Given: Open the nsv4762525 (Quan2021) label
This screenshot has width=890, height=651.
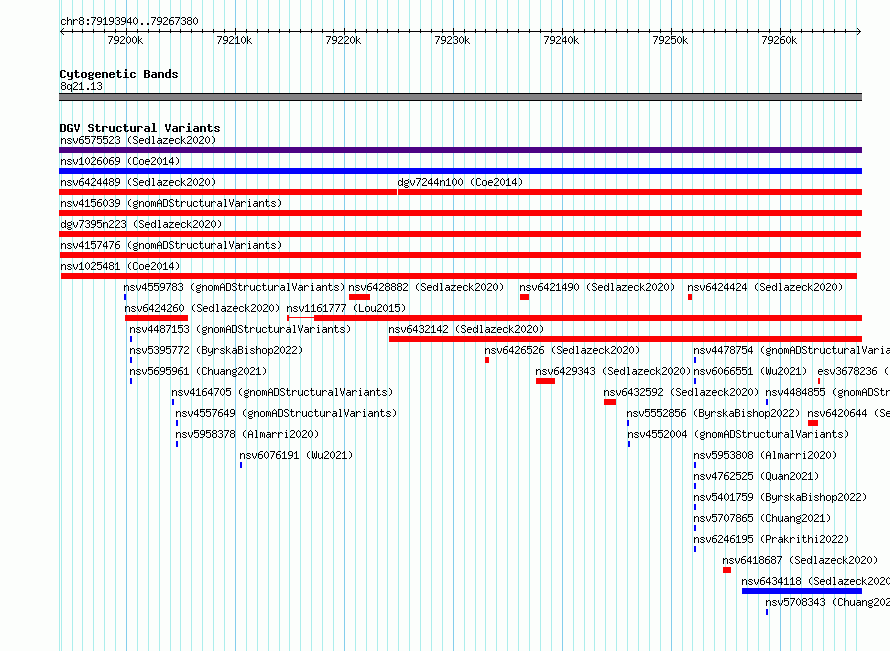Looking at the screenshot, I should [x=756, y=476].
